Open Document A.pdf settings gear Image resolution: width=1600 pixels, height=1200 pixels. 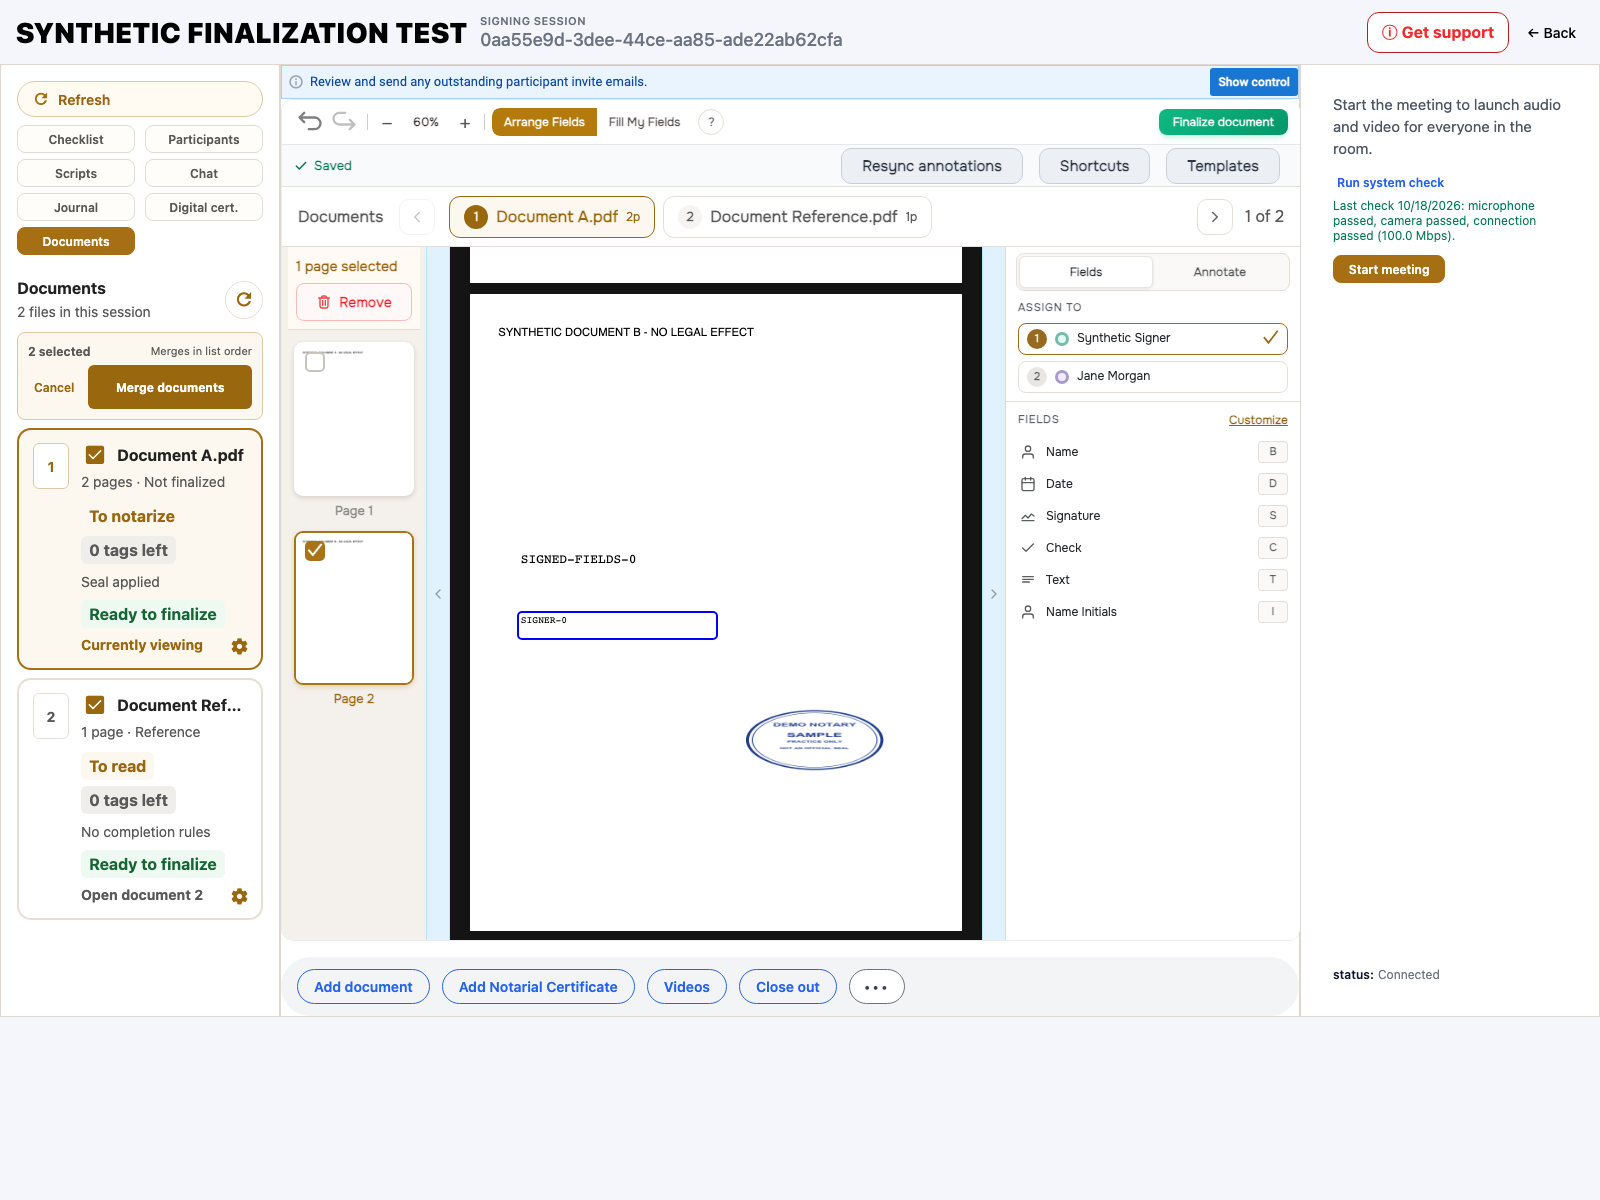click(x=239, y=646)
